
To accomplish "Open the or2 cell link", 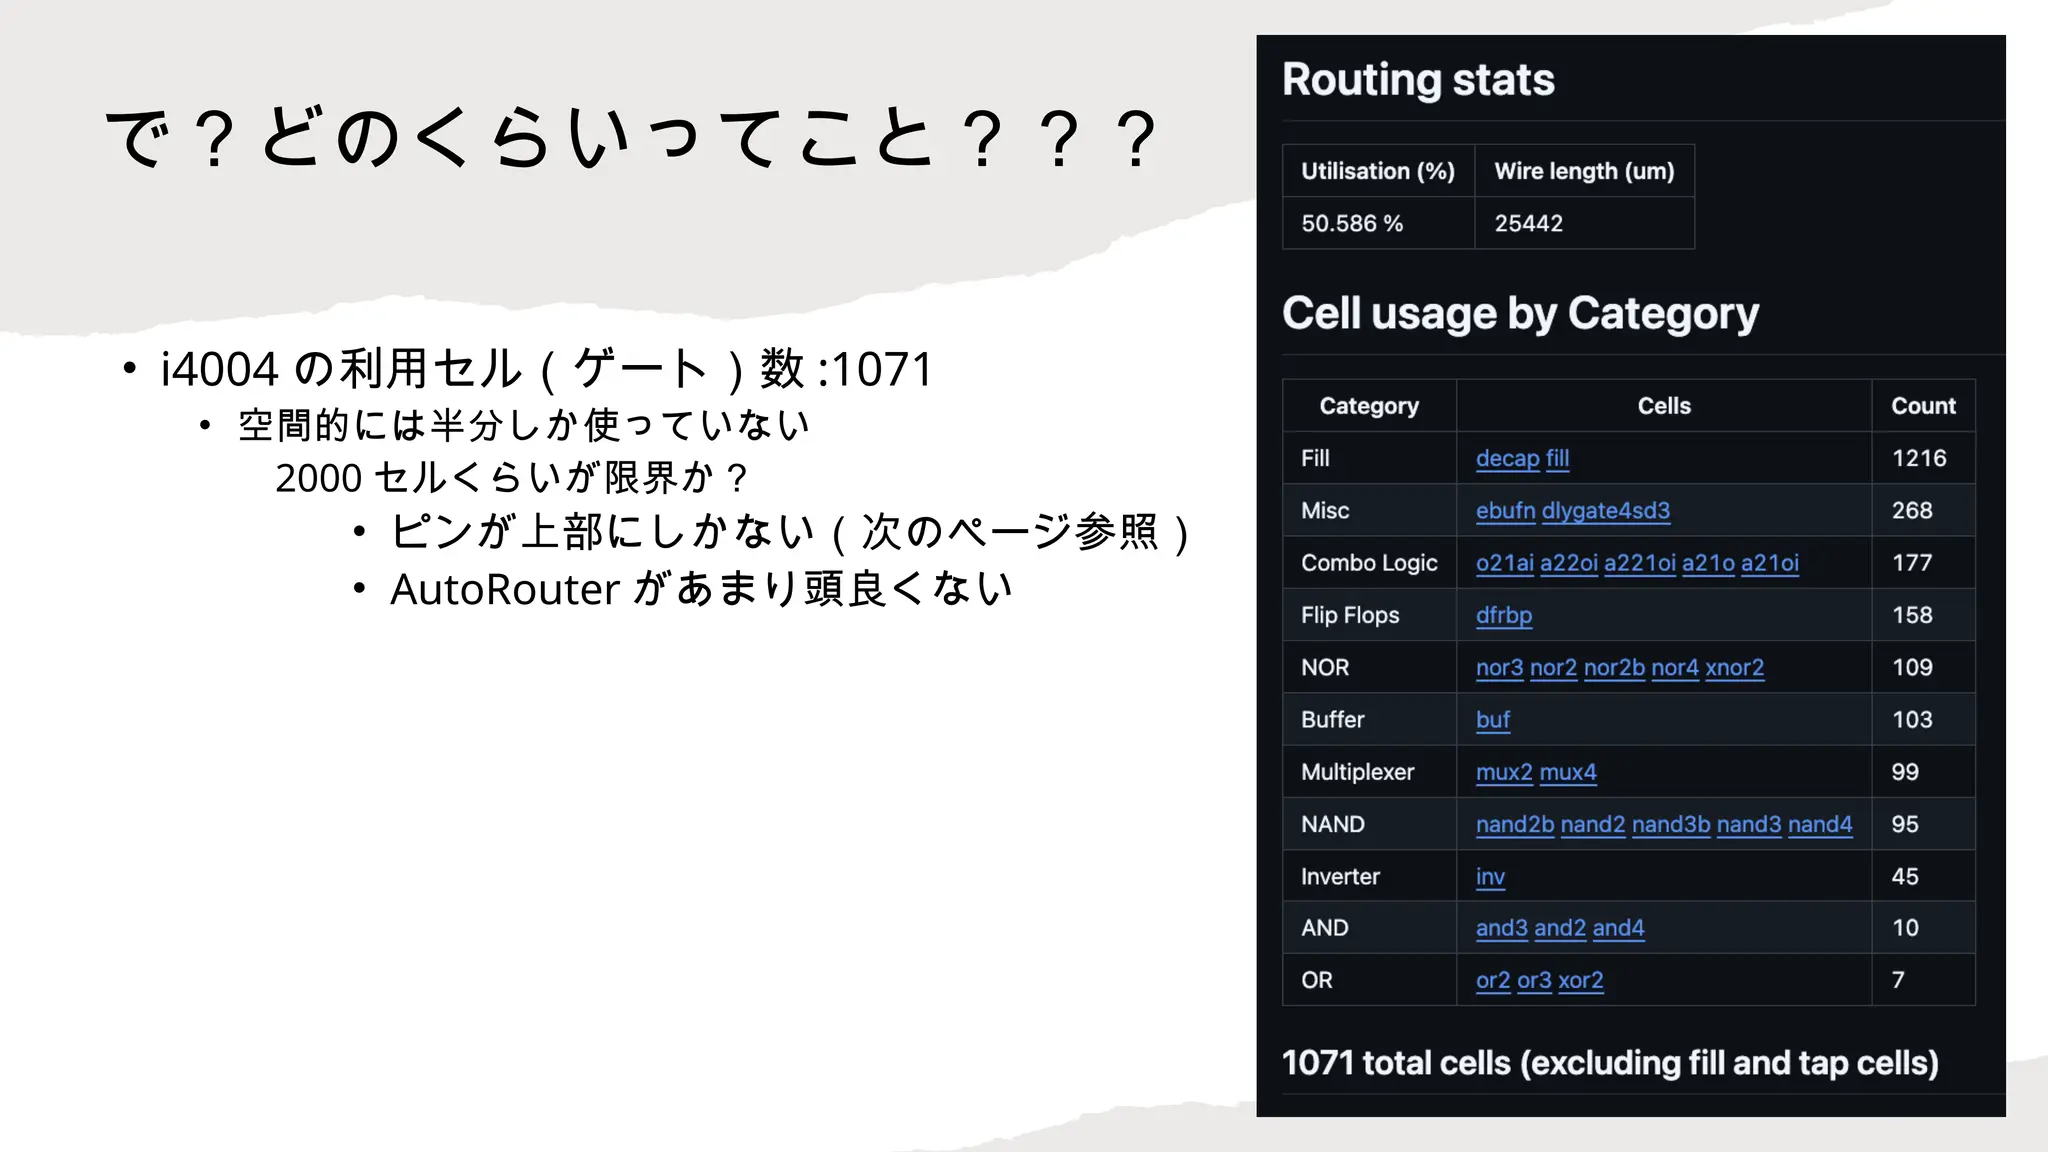I will click(1493, 980).
